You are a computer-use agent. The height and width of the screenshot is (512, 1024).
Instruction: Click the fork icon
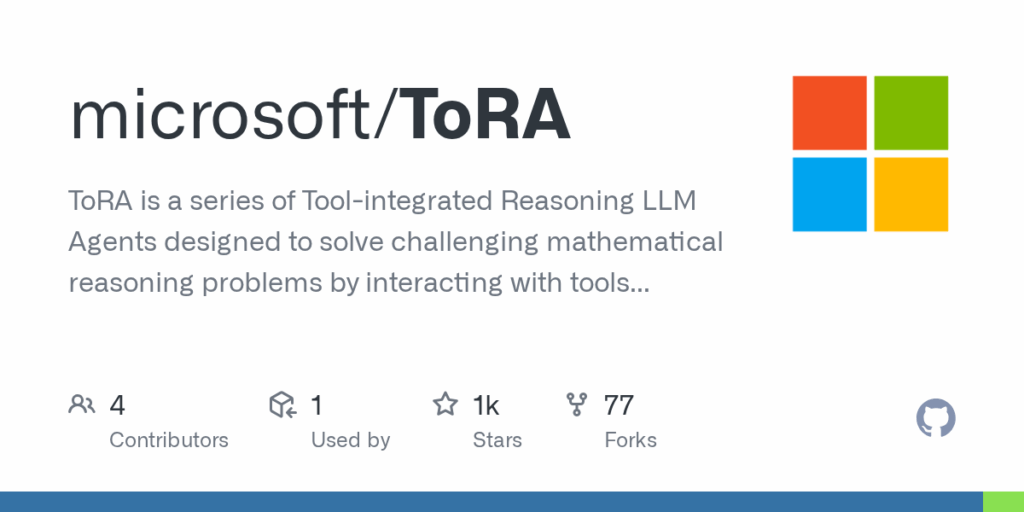[x=577, y=405]
